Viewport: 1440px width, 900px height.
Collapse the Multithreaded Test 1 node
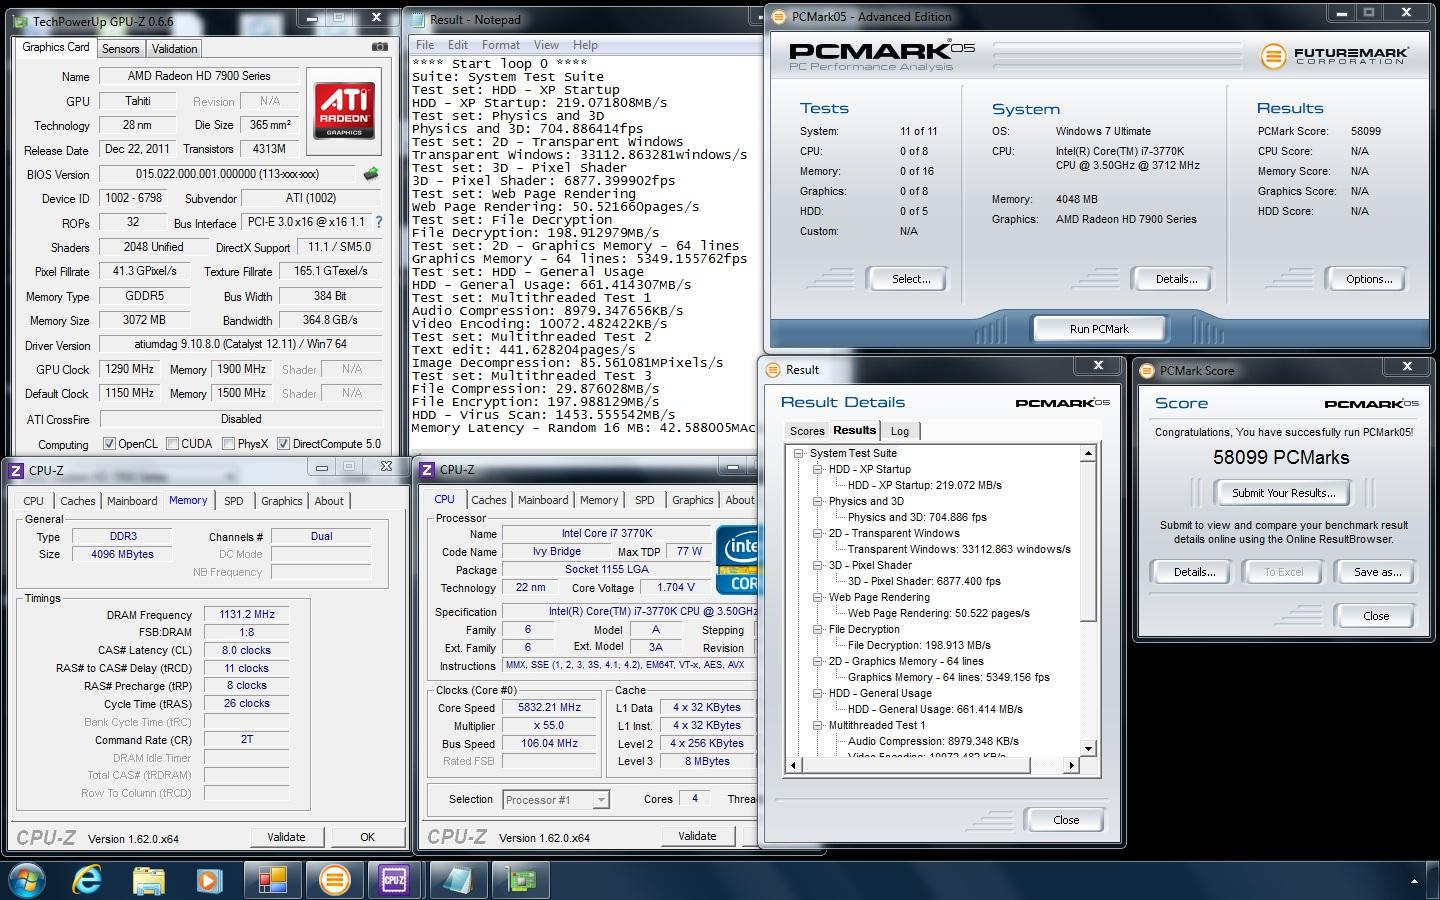[x=817, y=725]
